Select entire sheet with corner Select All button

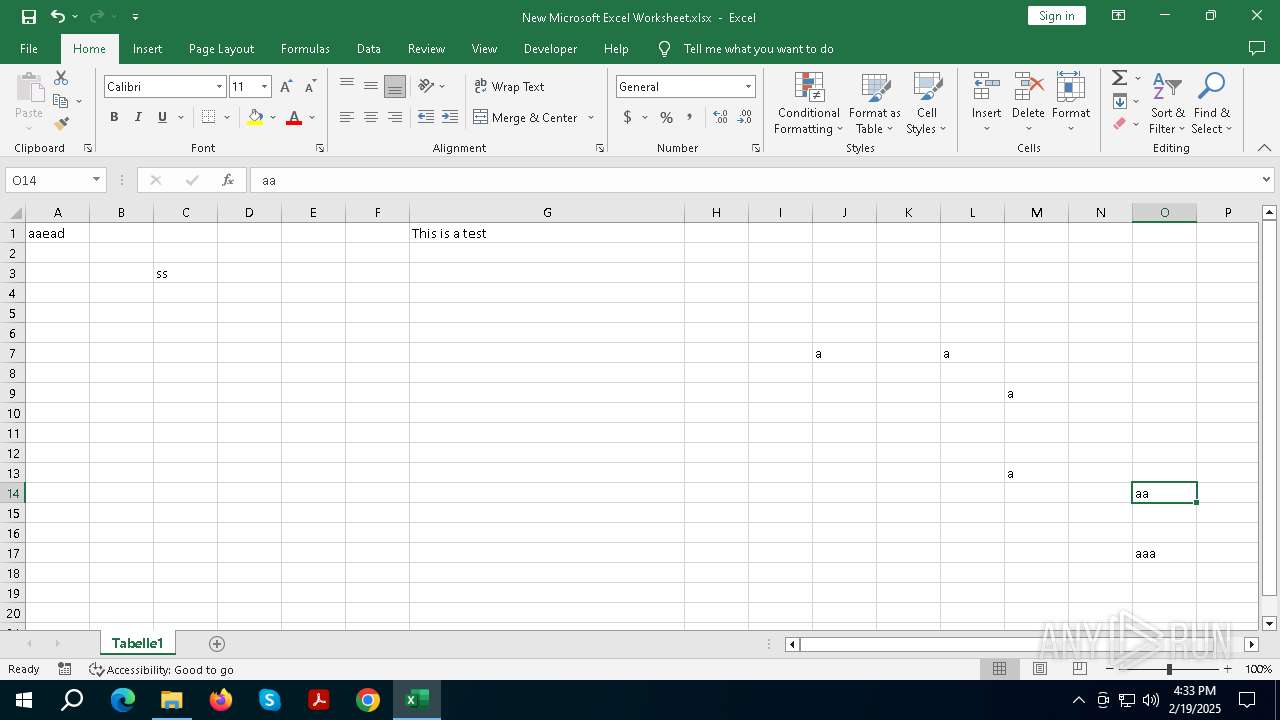click(15, 212)
